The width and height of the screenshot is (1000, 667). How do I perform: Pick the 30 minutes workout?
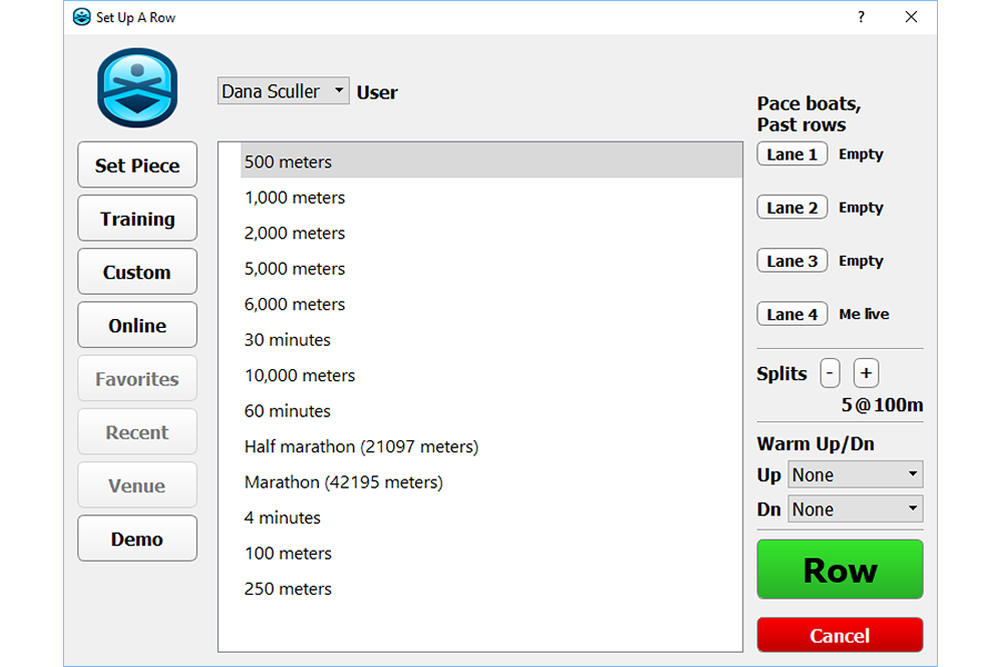click(x=287, y=340)
